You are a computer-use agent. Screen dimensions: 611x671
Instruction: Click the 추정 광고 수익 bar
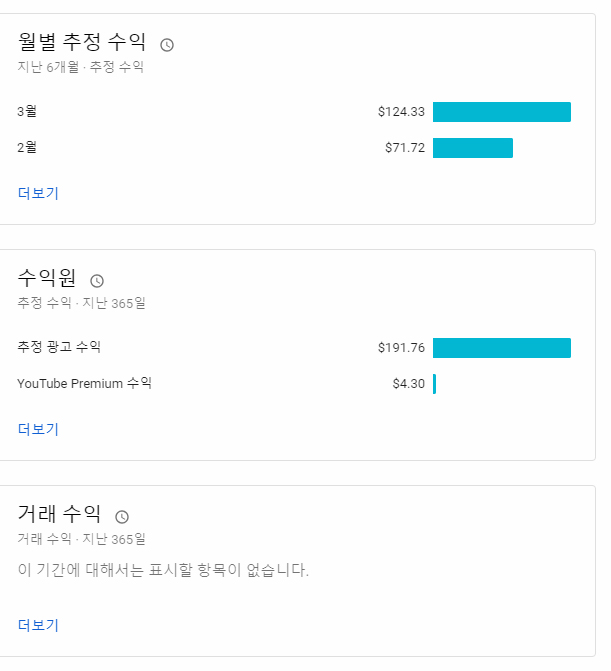pyautogui.click(x=501, y=348)
